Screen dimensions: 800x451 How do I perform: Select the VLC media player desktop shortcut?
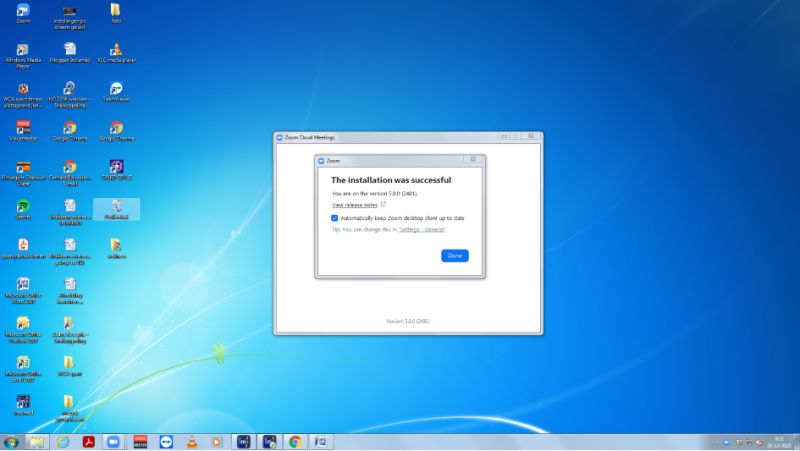tap(116, 53)
